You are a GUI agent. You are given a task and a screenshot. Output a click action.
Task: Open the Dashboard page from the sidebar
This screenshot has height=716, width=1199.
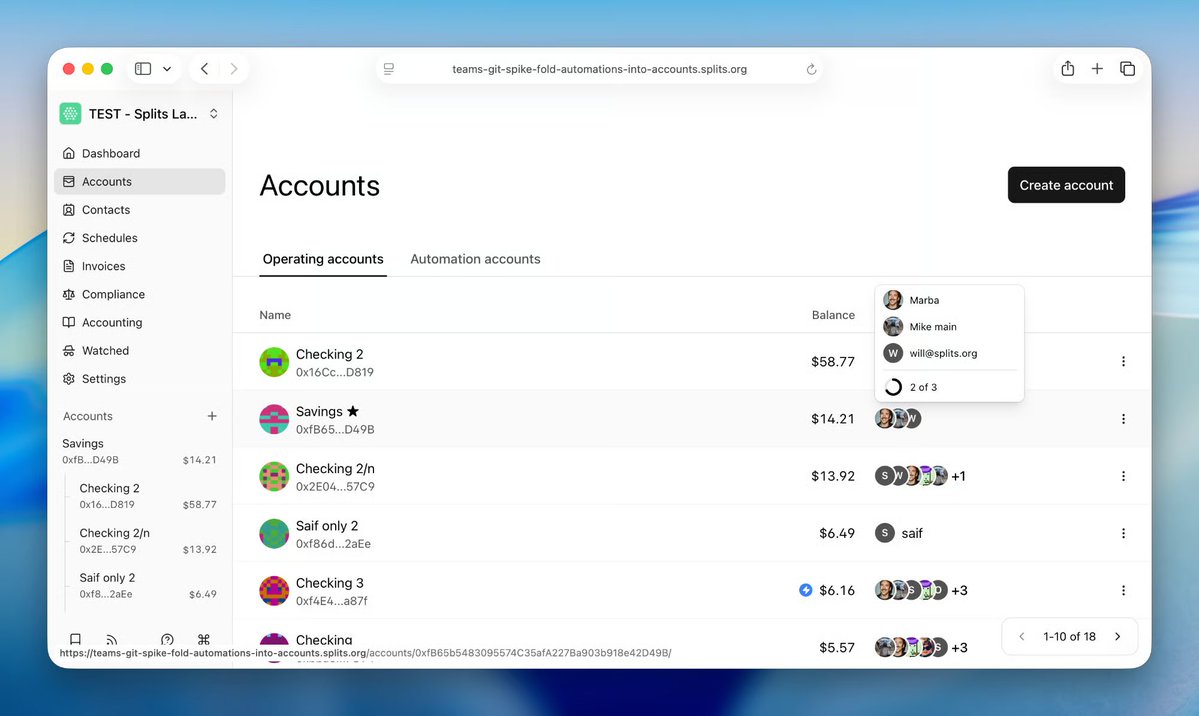[140, 153]
